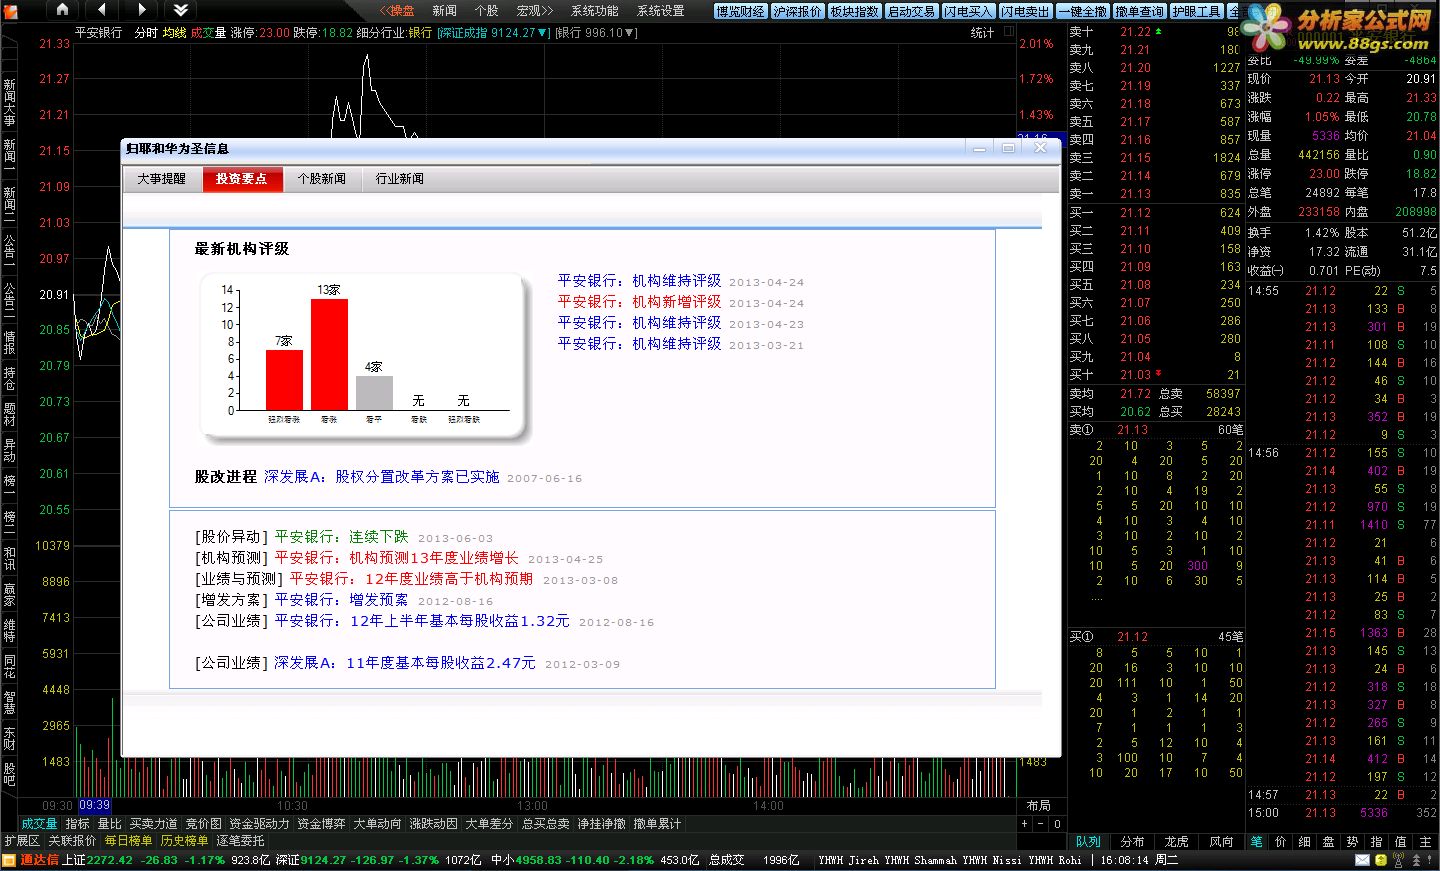
Task: Click the 0 reset button under 布局
Action: click(1057, 824)
